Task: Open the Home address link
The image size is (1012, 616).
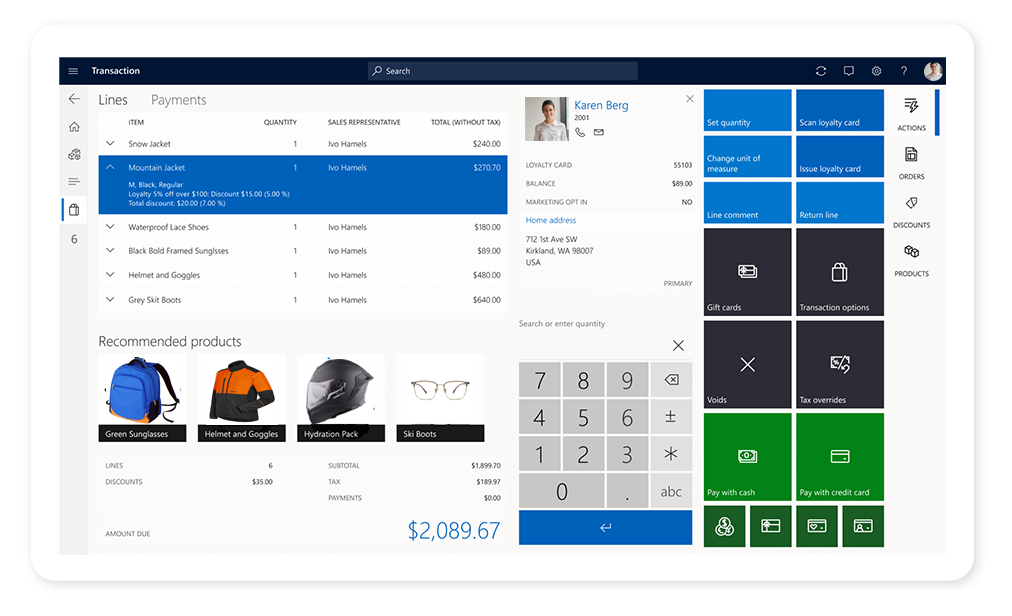Action: click(551, 220)
